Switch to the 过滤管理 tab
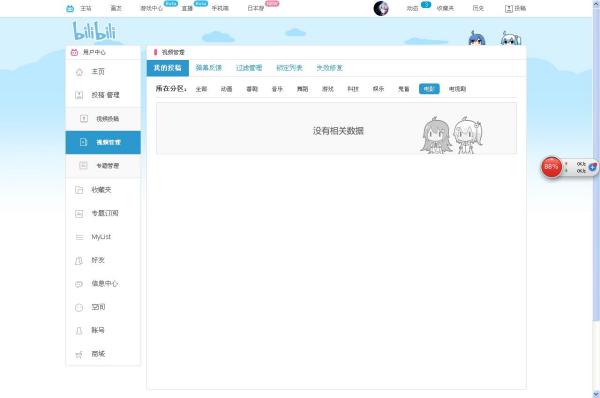The image size is (600, 398). (249, 68)
